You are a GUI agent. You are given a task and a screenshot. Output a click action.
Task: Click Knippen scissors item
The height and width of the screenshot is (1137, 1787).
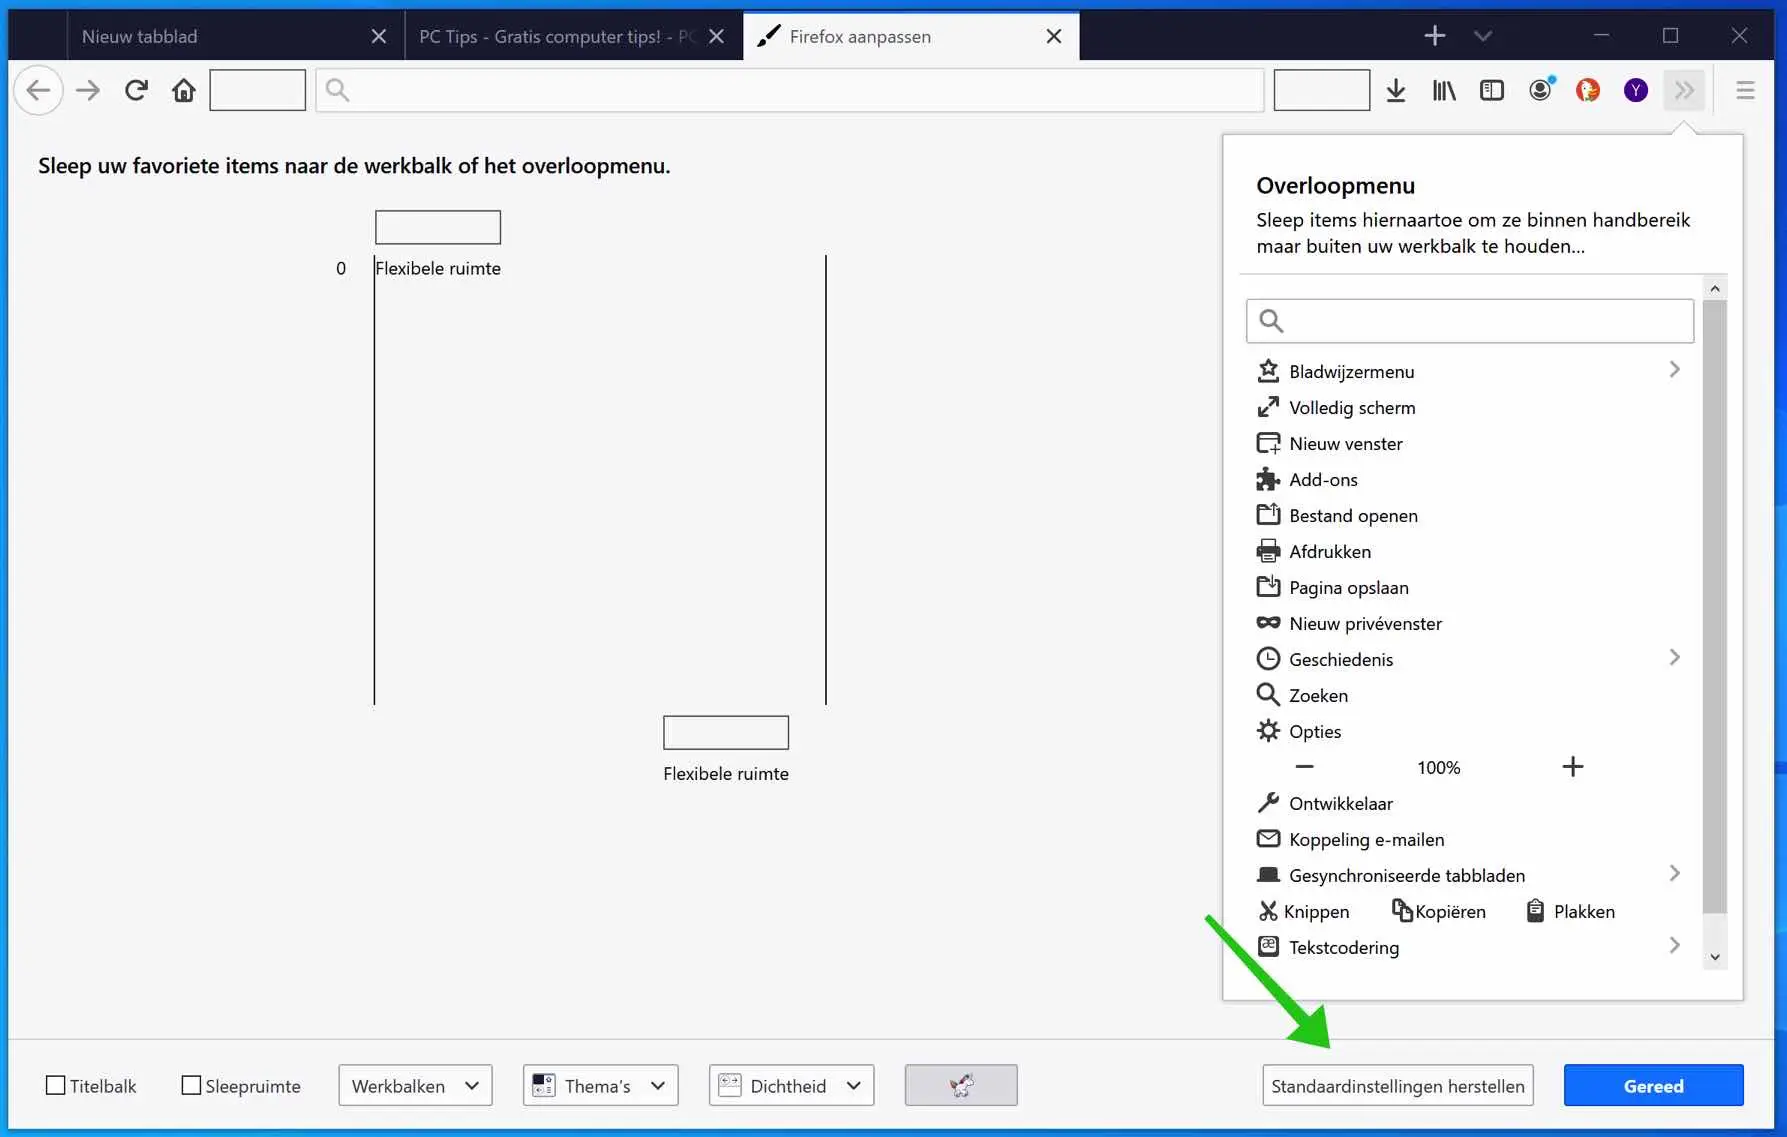pos(1304,911)
